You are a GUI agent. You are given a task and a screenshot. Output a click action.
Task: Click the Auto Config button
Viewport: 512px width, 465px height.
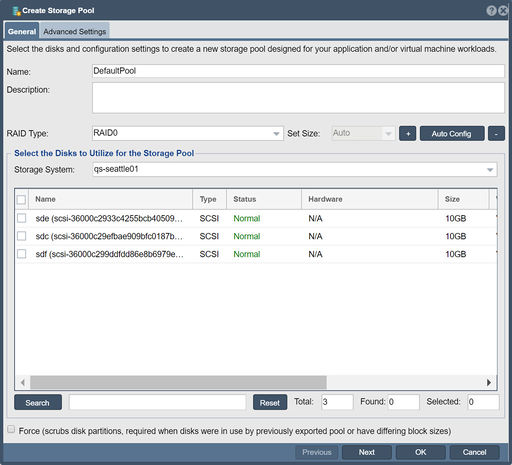click(x=452, y=134)
